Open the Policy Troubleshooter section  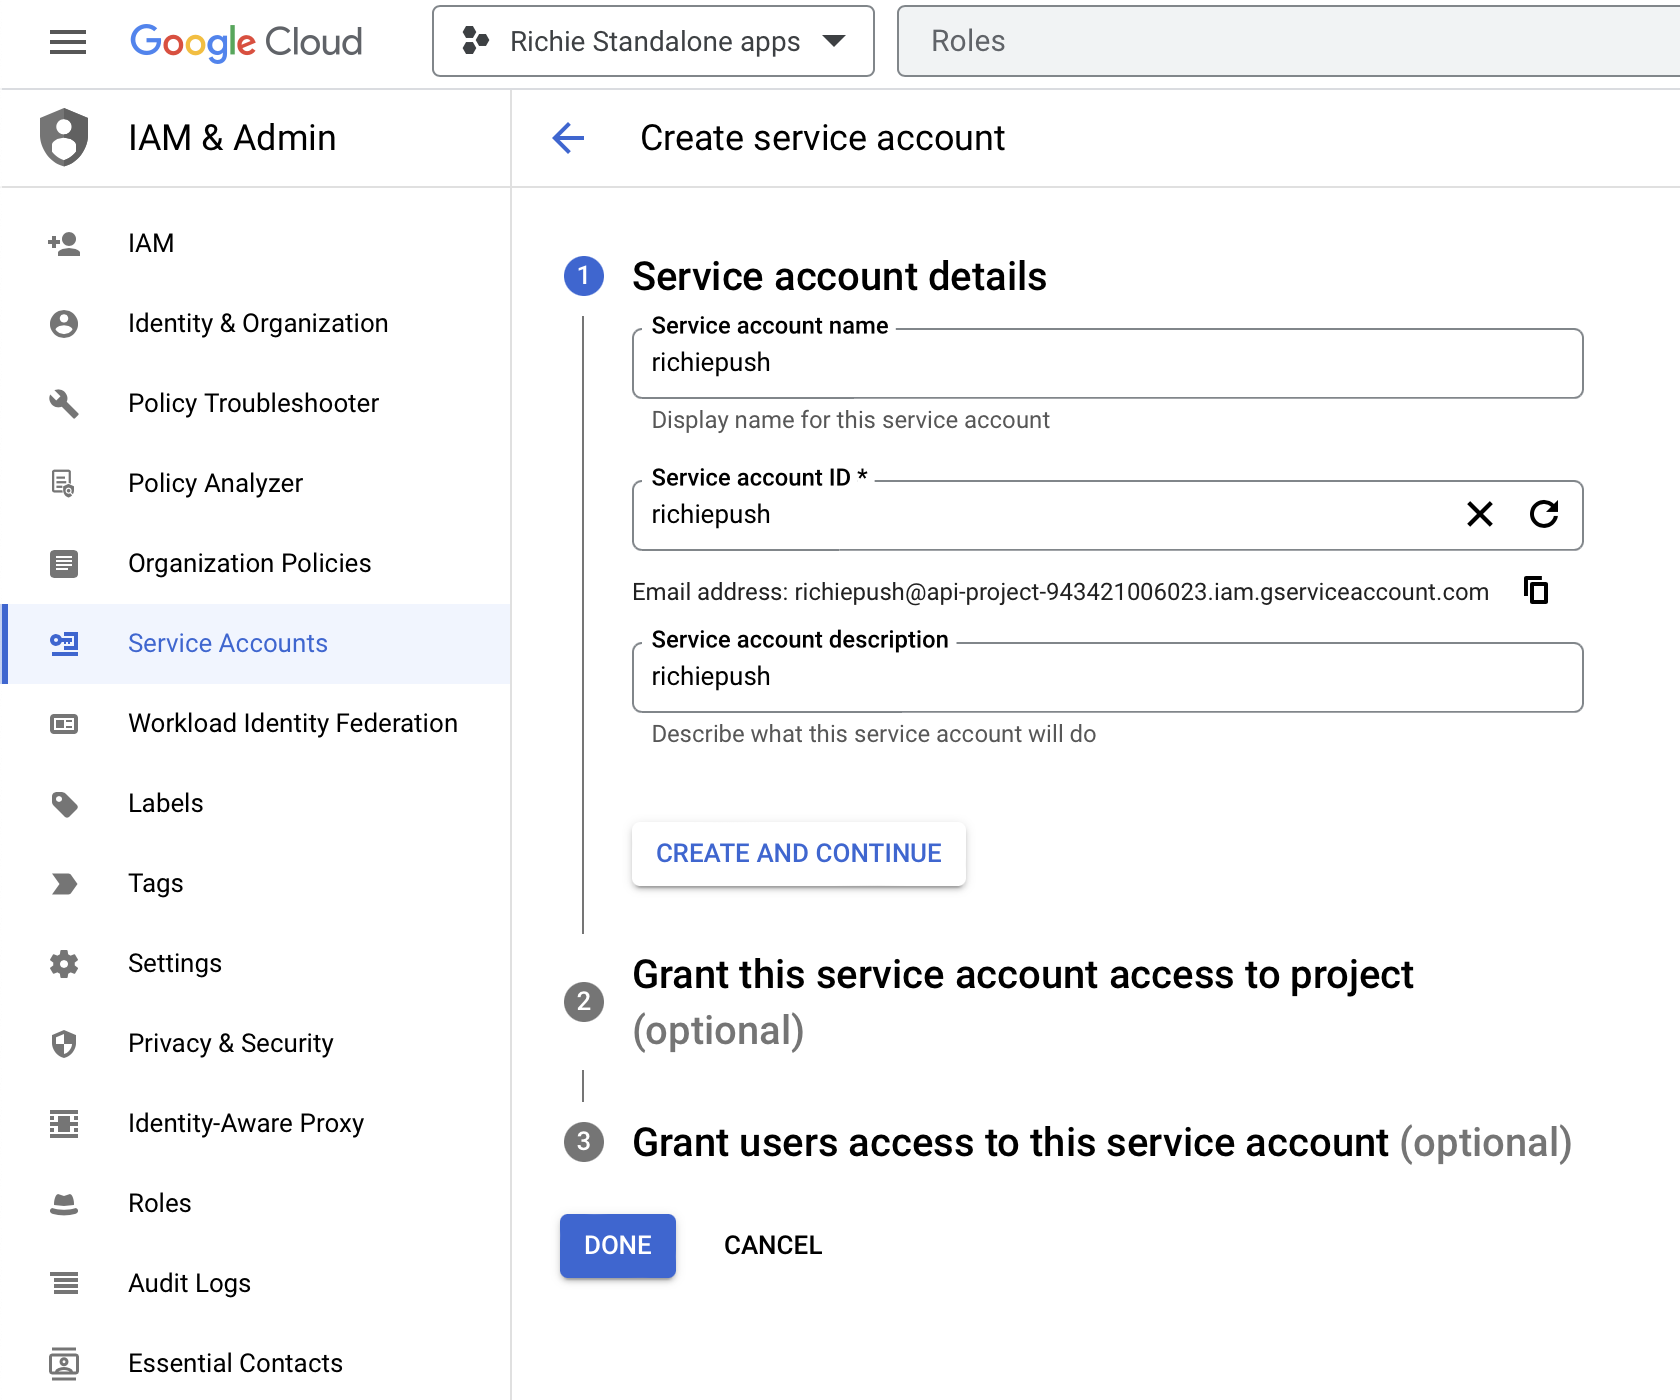coord(253,403)
